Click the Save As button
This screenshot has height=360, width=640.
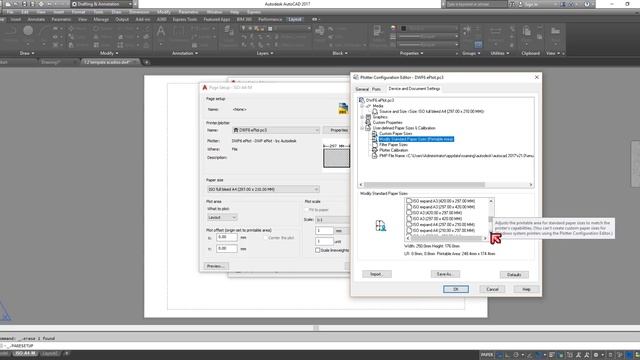pos(444,274)
